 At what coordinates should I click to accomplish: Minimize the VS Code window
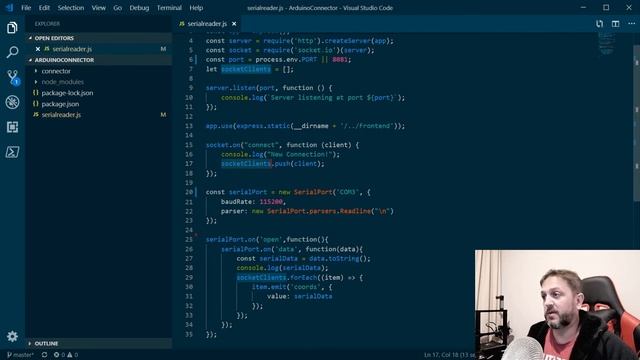(583, 7)
